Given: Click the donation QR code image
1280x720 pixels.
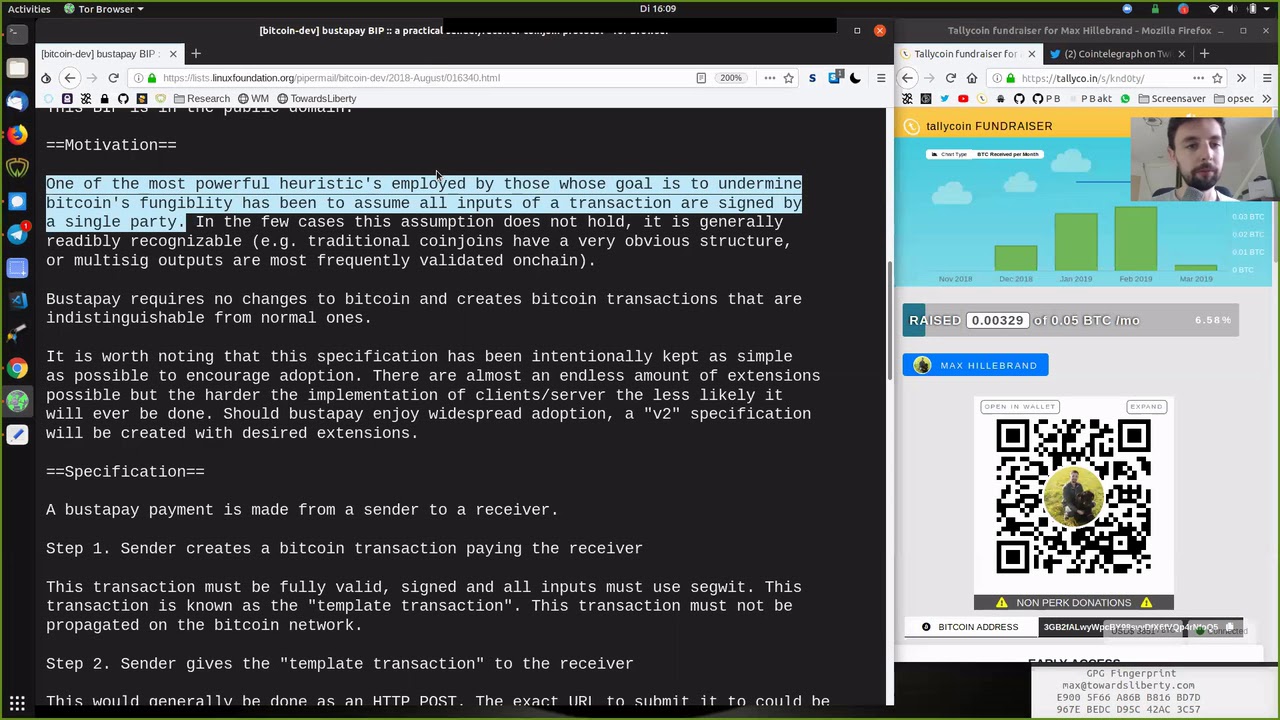Looking at the screenshot, I should pos(1073,496).
